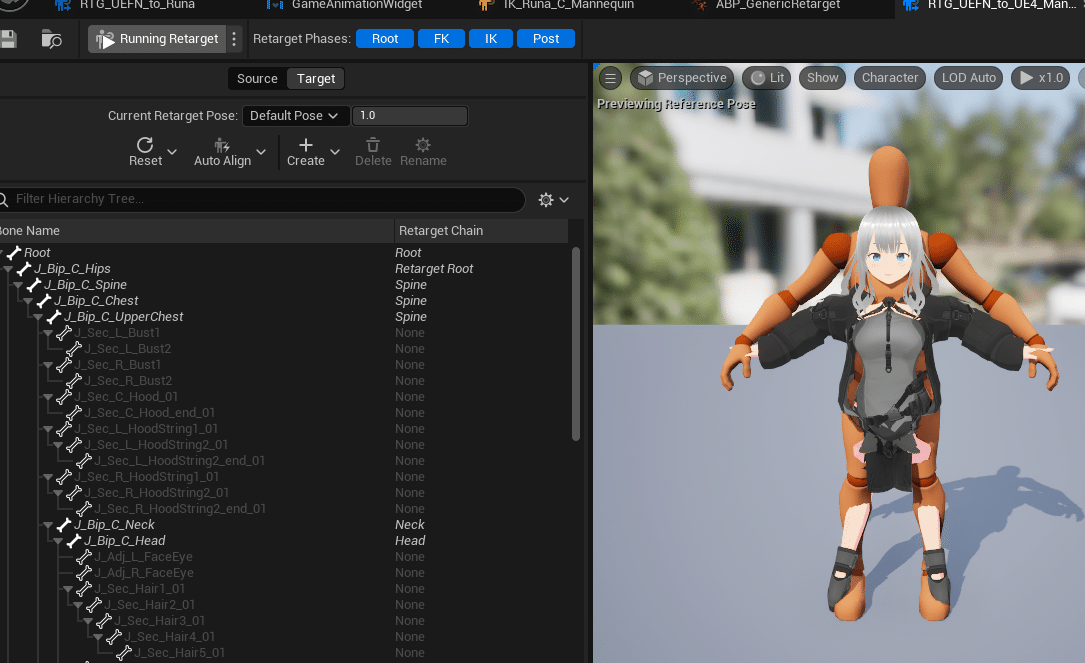Open the Current Retarget Pose dropdown
This screenshot has width=1085, height=663.
tap(296, 115)
